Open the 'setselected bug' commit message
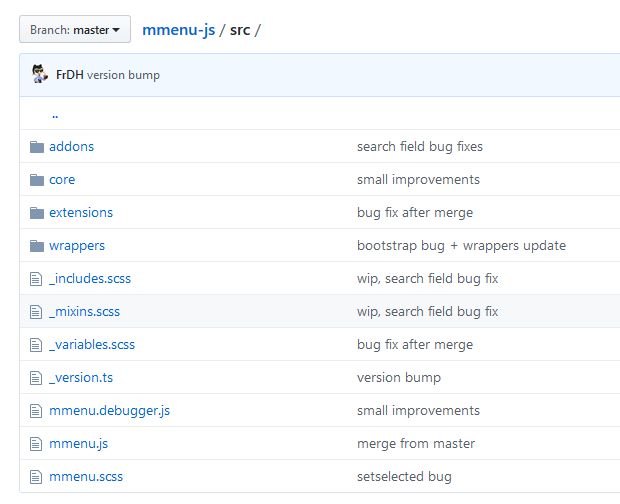The height and width of the screenshot is (504, 620). click(404, 477)
